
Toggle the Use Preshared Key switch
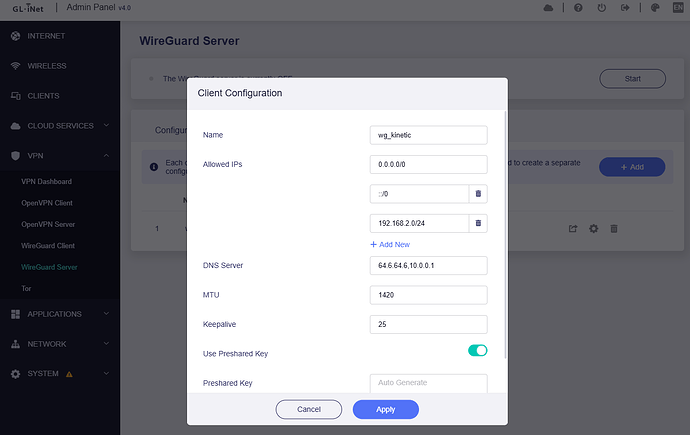coord(477,350)
